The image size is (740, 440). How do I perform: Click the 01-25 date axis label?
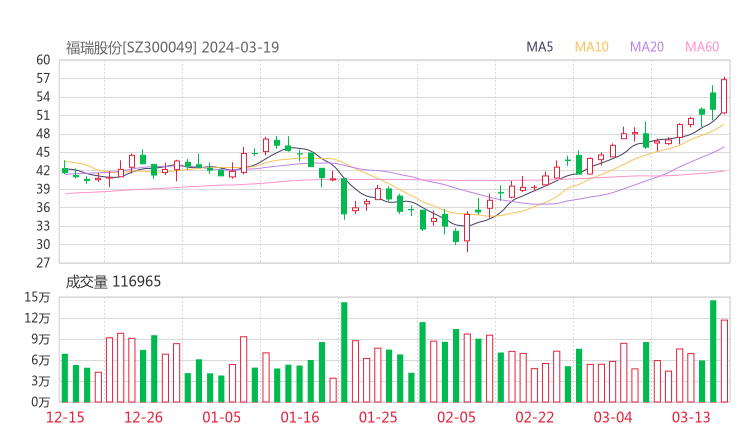click(378, 417)
